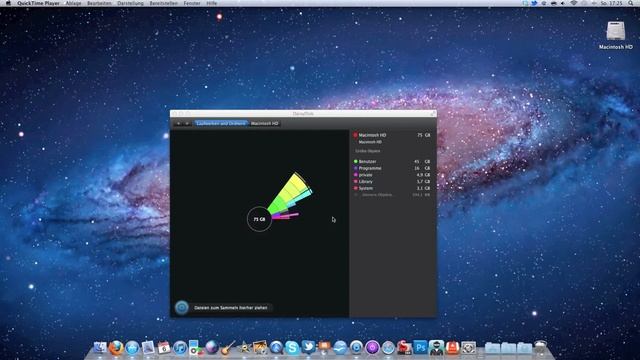Open the App Store Dock icon
The height and width of the screenshot is (360, 640).
[x=132, y=348]
